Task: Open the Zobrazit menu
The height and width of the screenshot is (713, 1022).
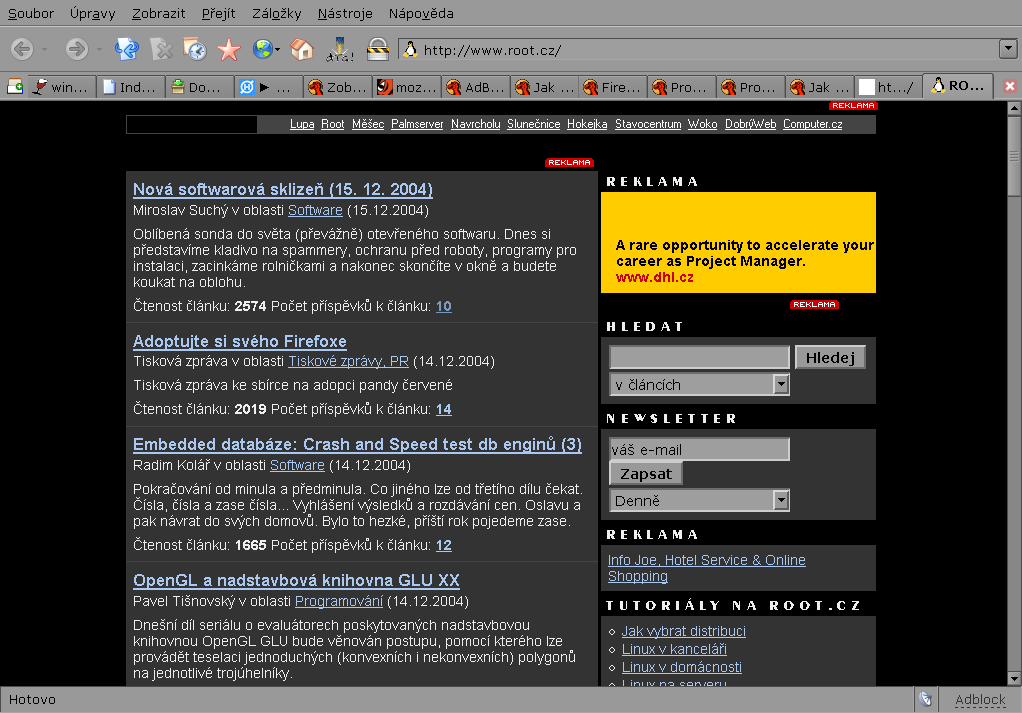Action: click(x=158, y=13)
